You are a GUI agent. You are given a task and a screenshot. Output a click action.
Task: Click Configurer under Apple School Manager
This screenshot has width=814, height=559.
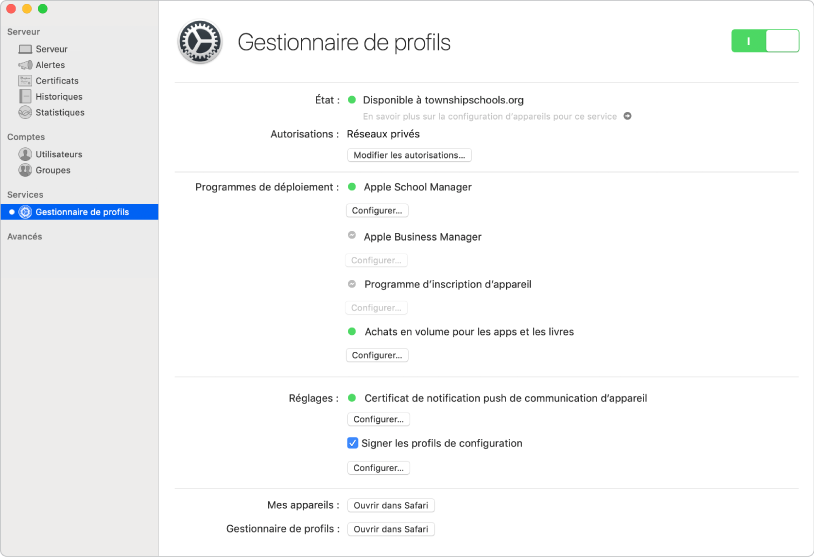coord(377,210)
